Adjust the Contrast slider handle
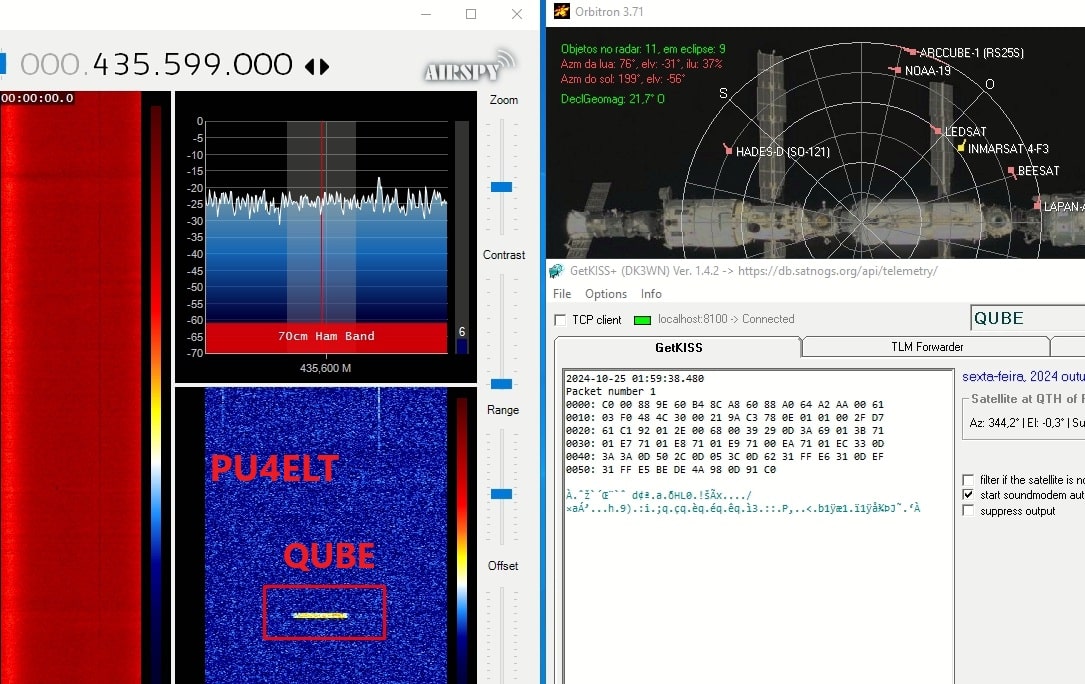The image size is (1085, 684). point(502,384)
